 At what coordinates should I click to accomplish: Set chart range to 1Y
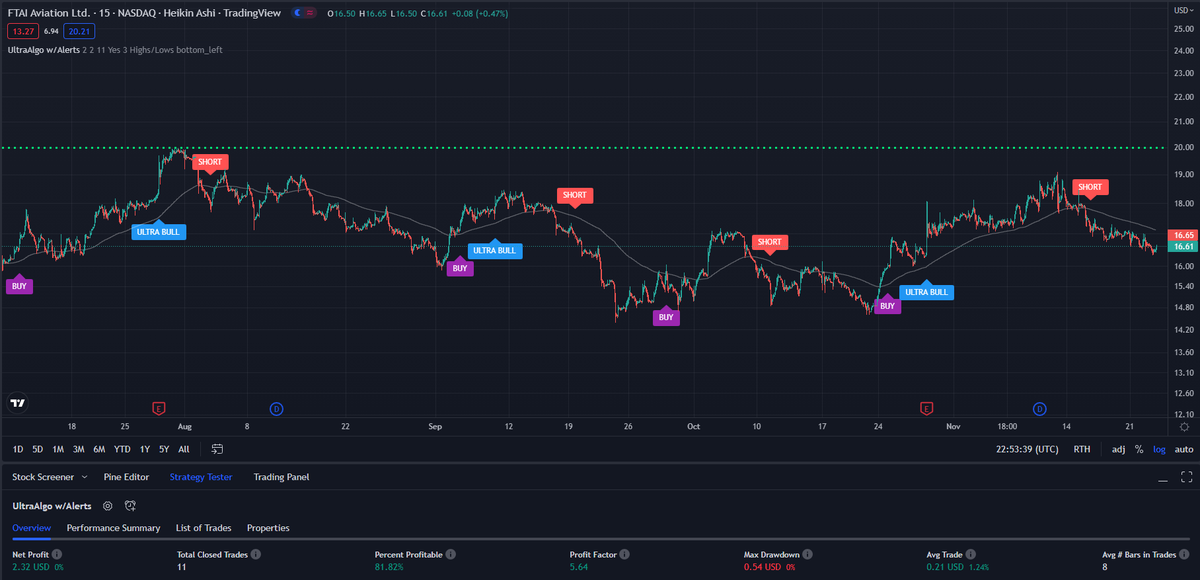click(145, 449)
